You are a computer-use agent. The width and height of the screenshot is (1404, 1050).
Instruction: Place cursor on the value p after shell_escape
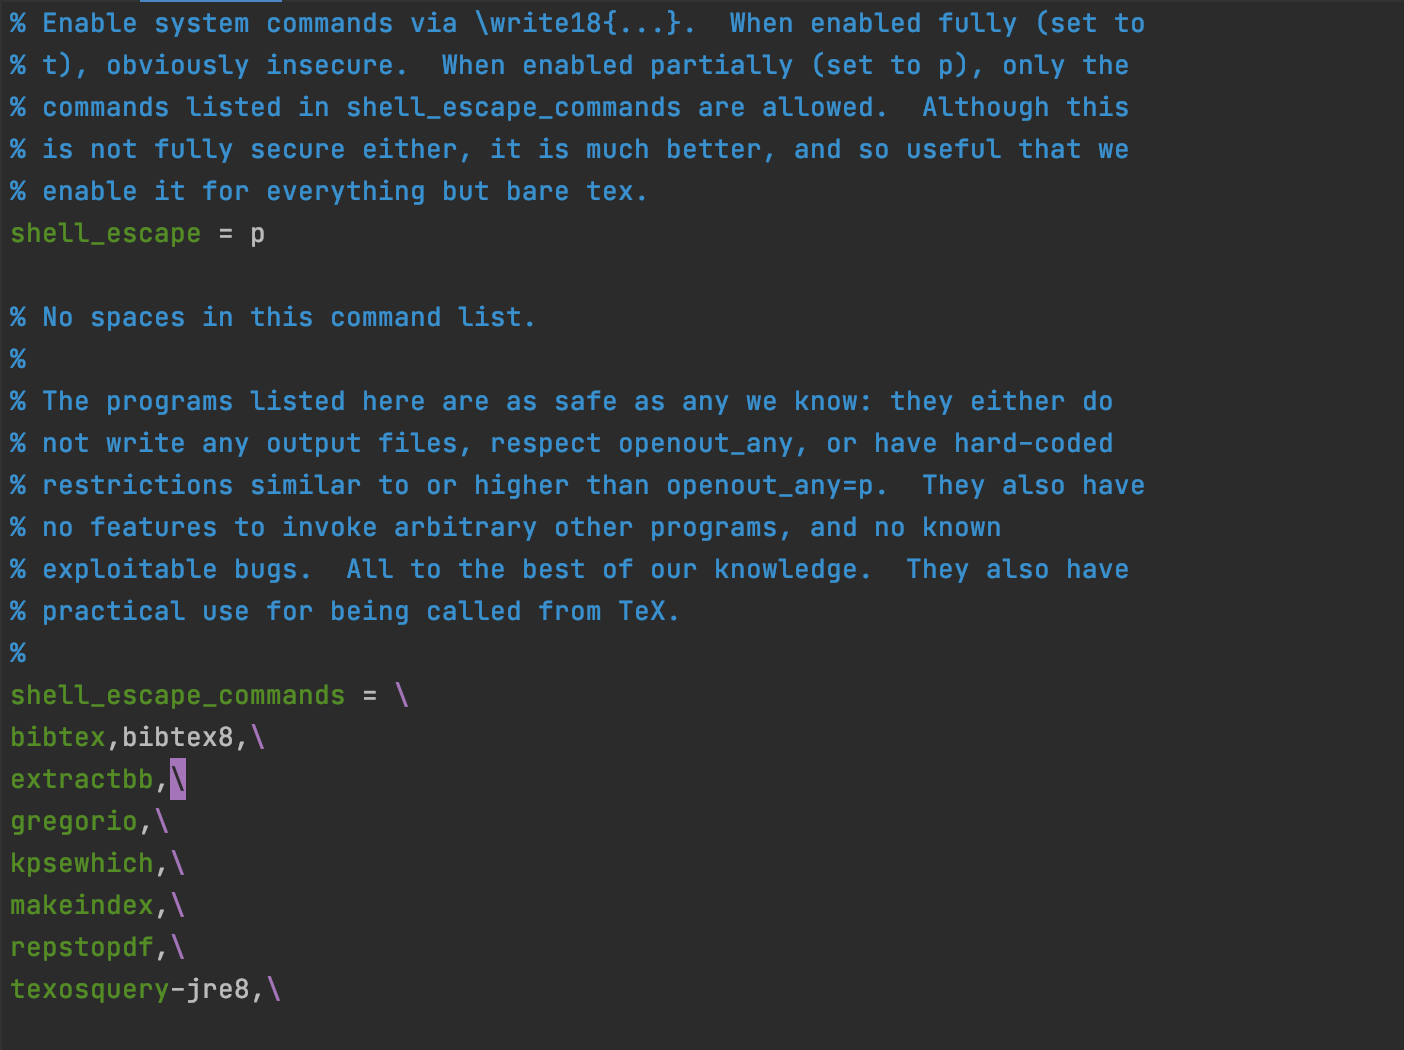[257, 234]
